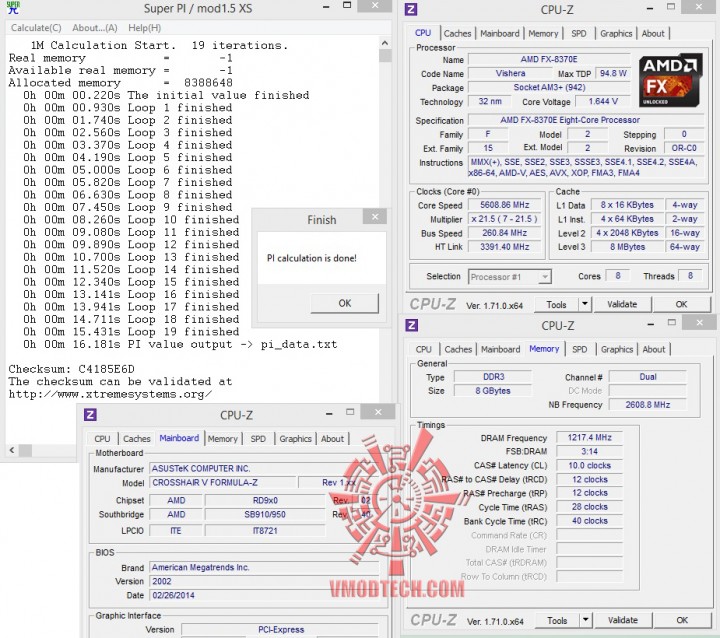Click the DRAM Frequency 1217.4 MHz value
This screenshot has height=638, width=720.
point(589,438)
